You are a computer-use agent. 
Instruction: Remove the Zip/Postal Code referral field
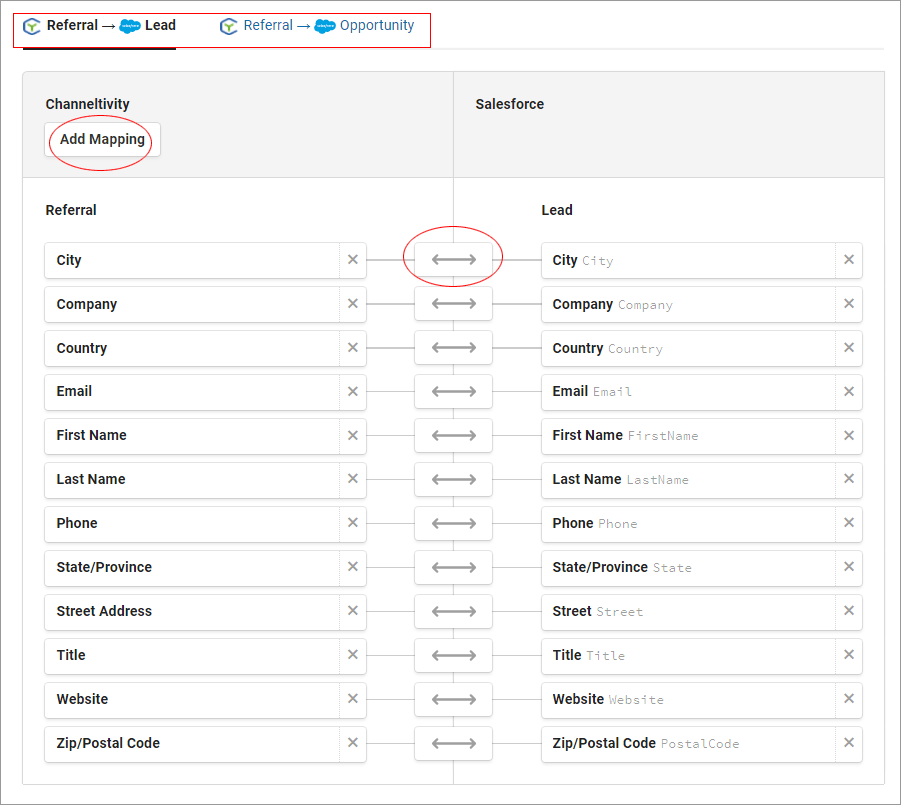click(353, 743)
